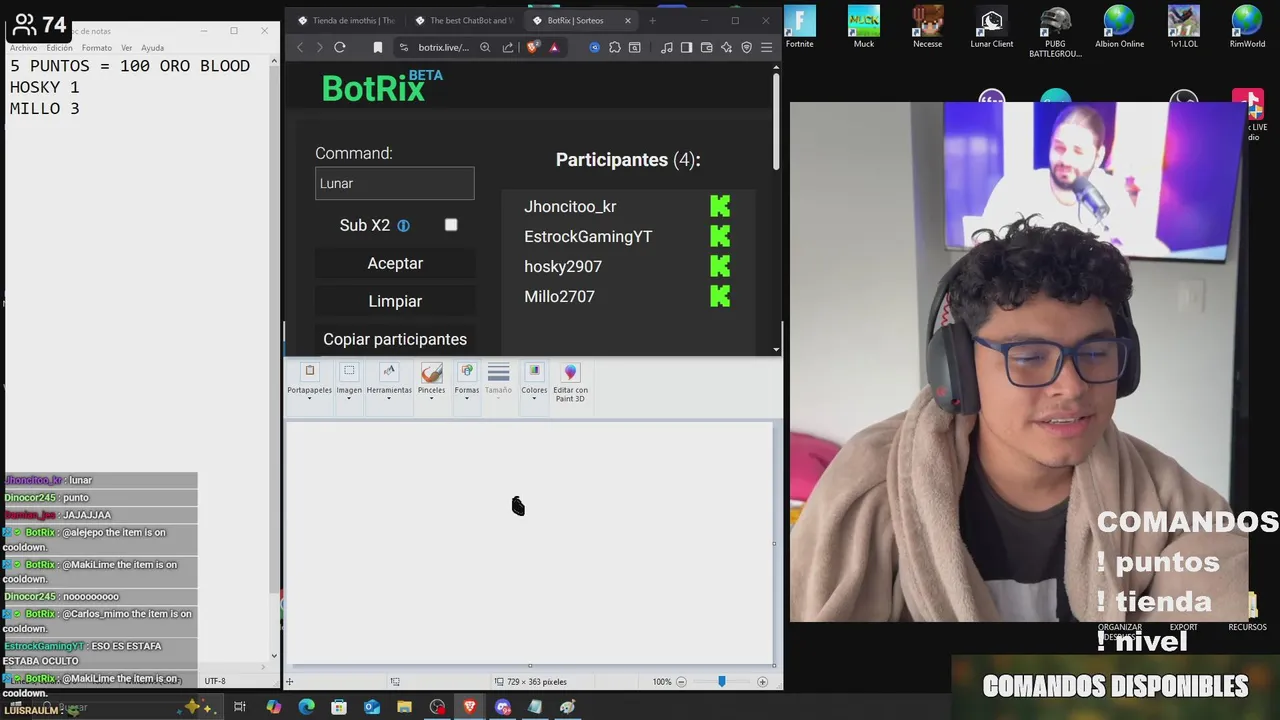Select the Pinceles brush tool in Paint
The height and width of the screenshot is (720, 1280).
pyautogui.click(x=431, y=373)
